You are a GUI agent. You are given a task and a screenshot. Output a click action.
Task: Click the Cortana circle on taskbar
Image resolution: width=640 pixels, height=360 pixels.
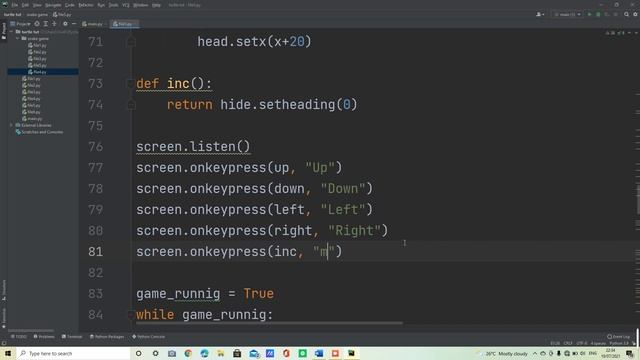point(138,353)
